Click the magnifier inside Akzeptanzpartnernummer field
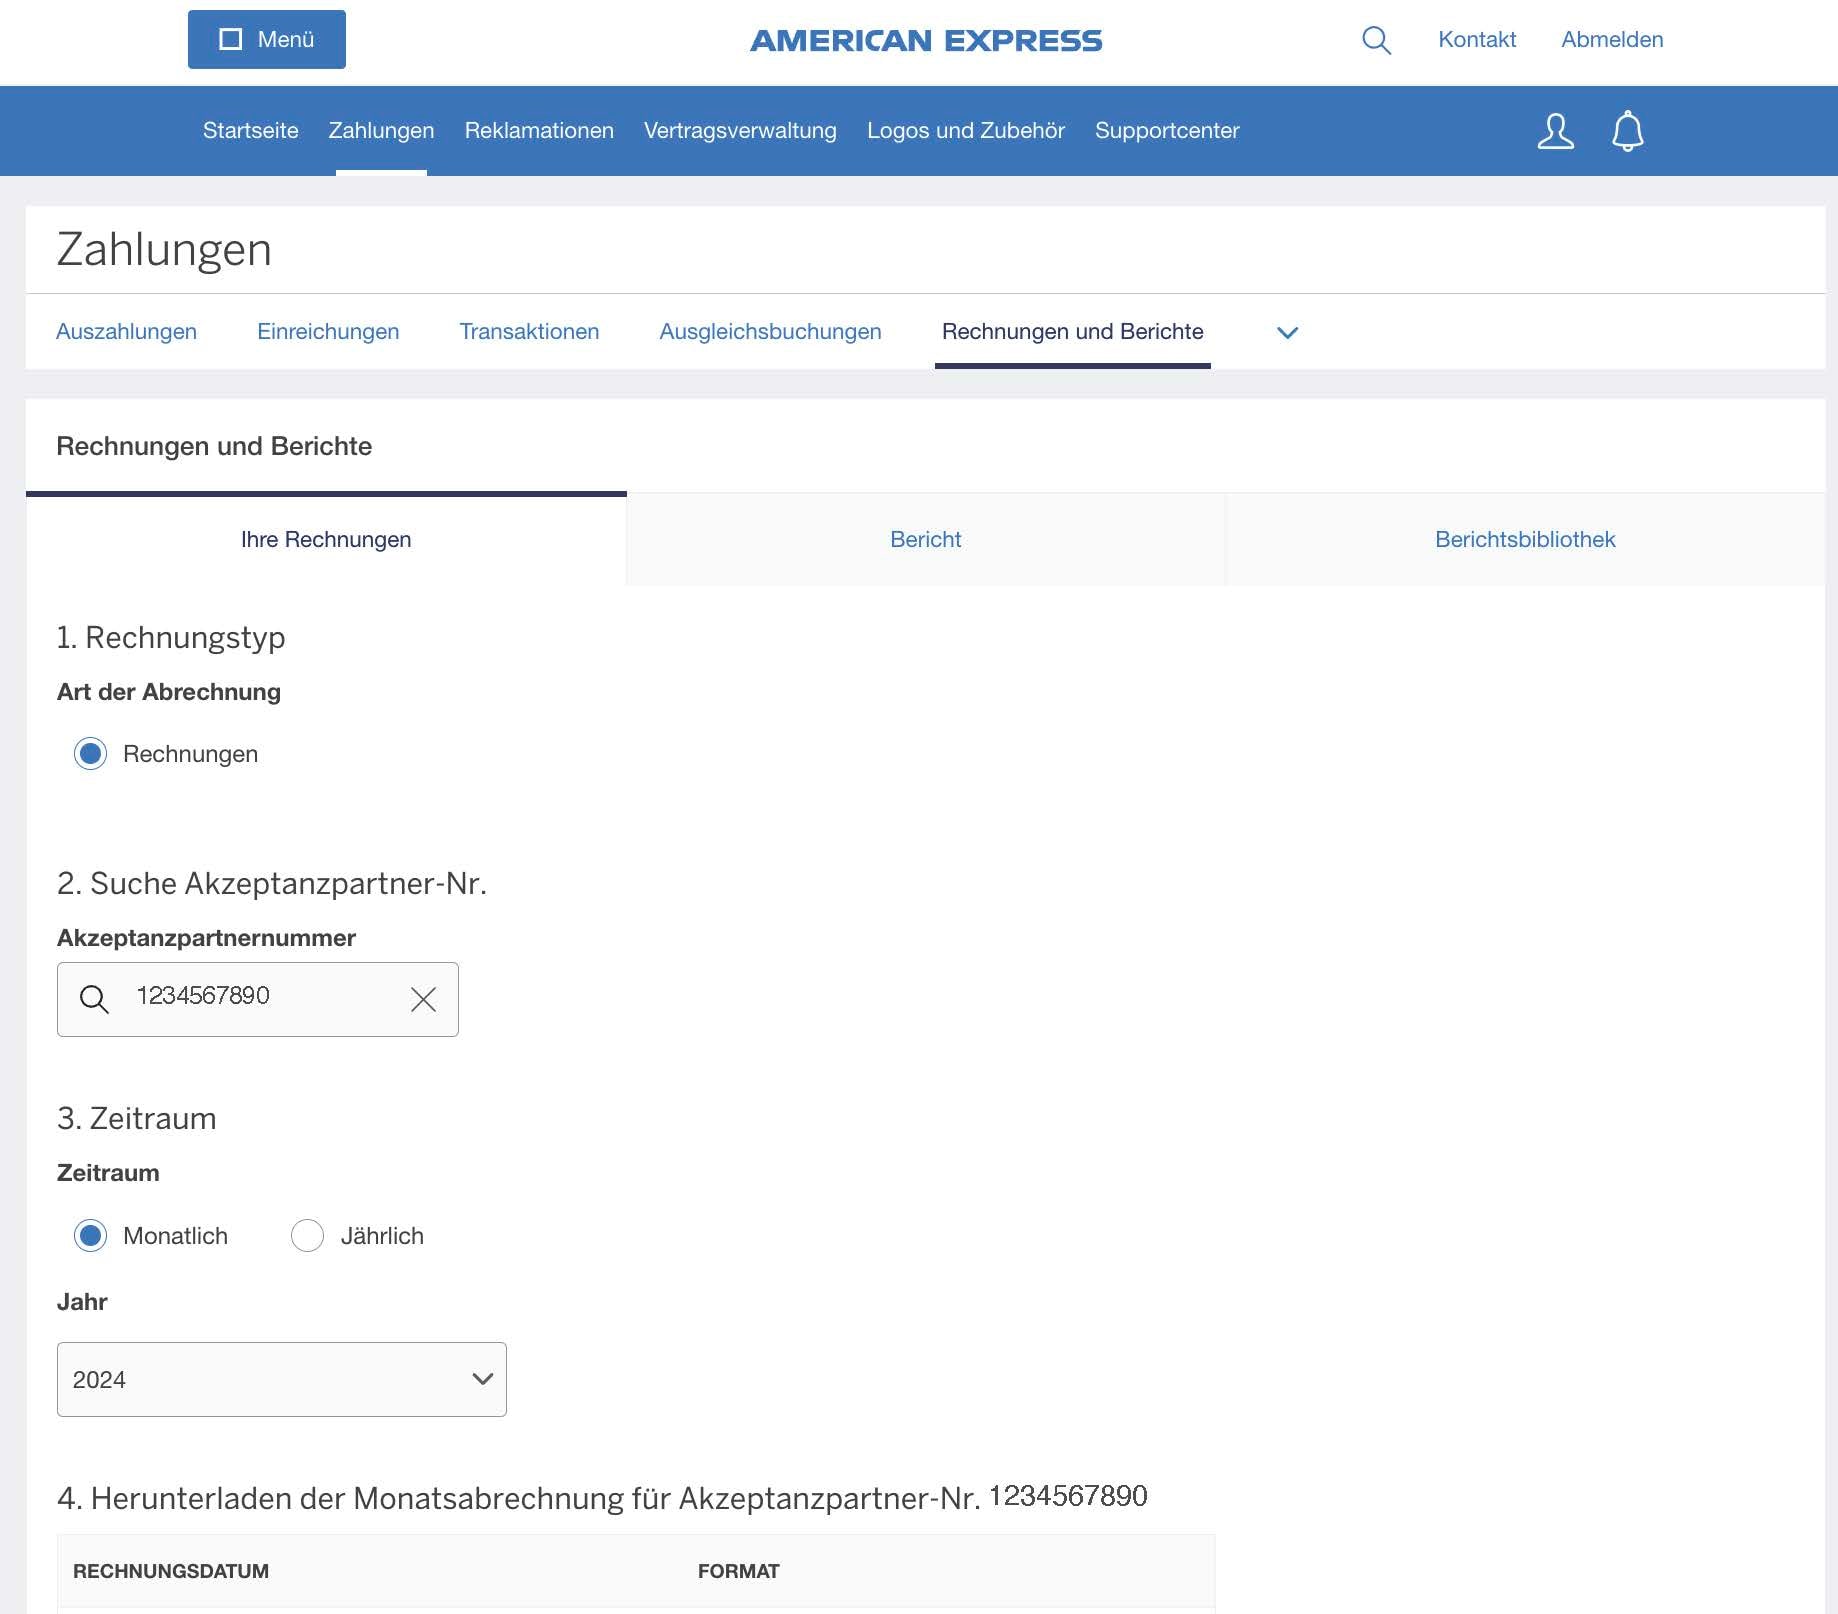The image size is (1838, 1614). pos(94,999)
